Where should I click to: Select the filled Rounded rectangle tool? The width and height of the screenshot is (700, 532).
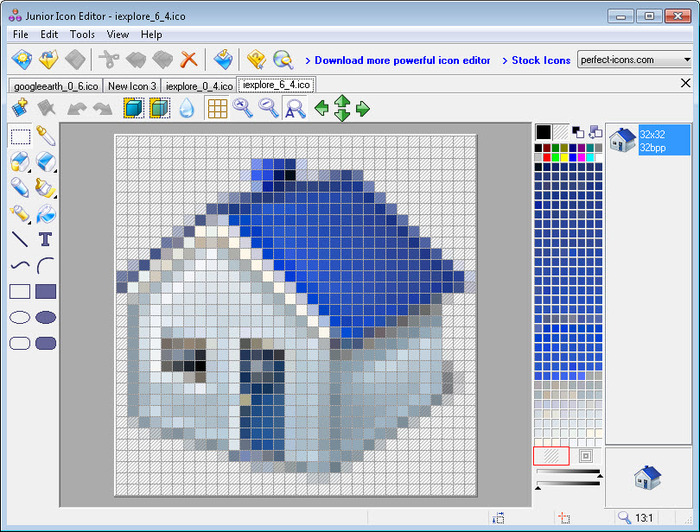[x=46, y=343]
